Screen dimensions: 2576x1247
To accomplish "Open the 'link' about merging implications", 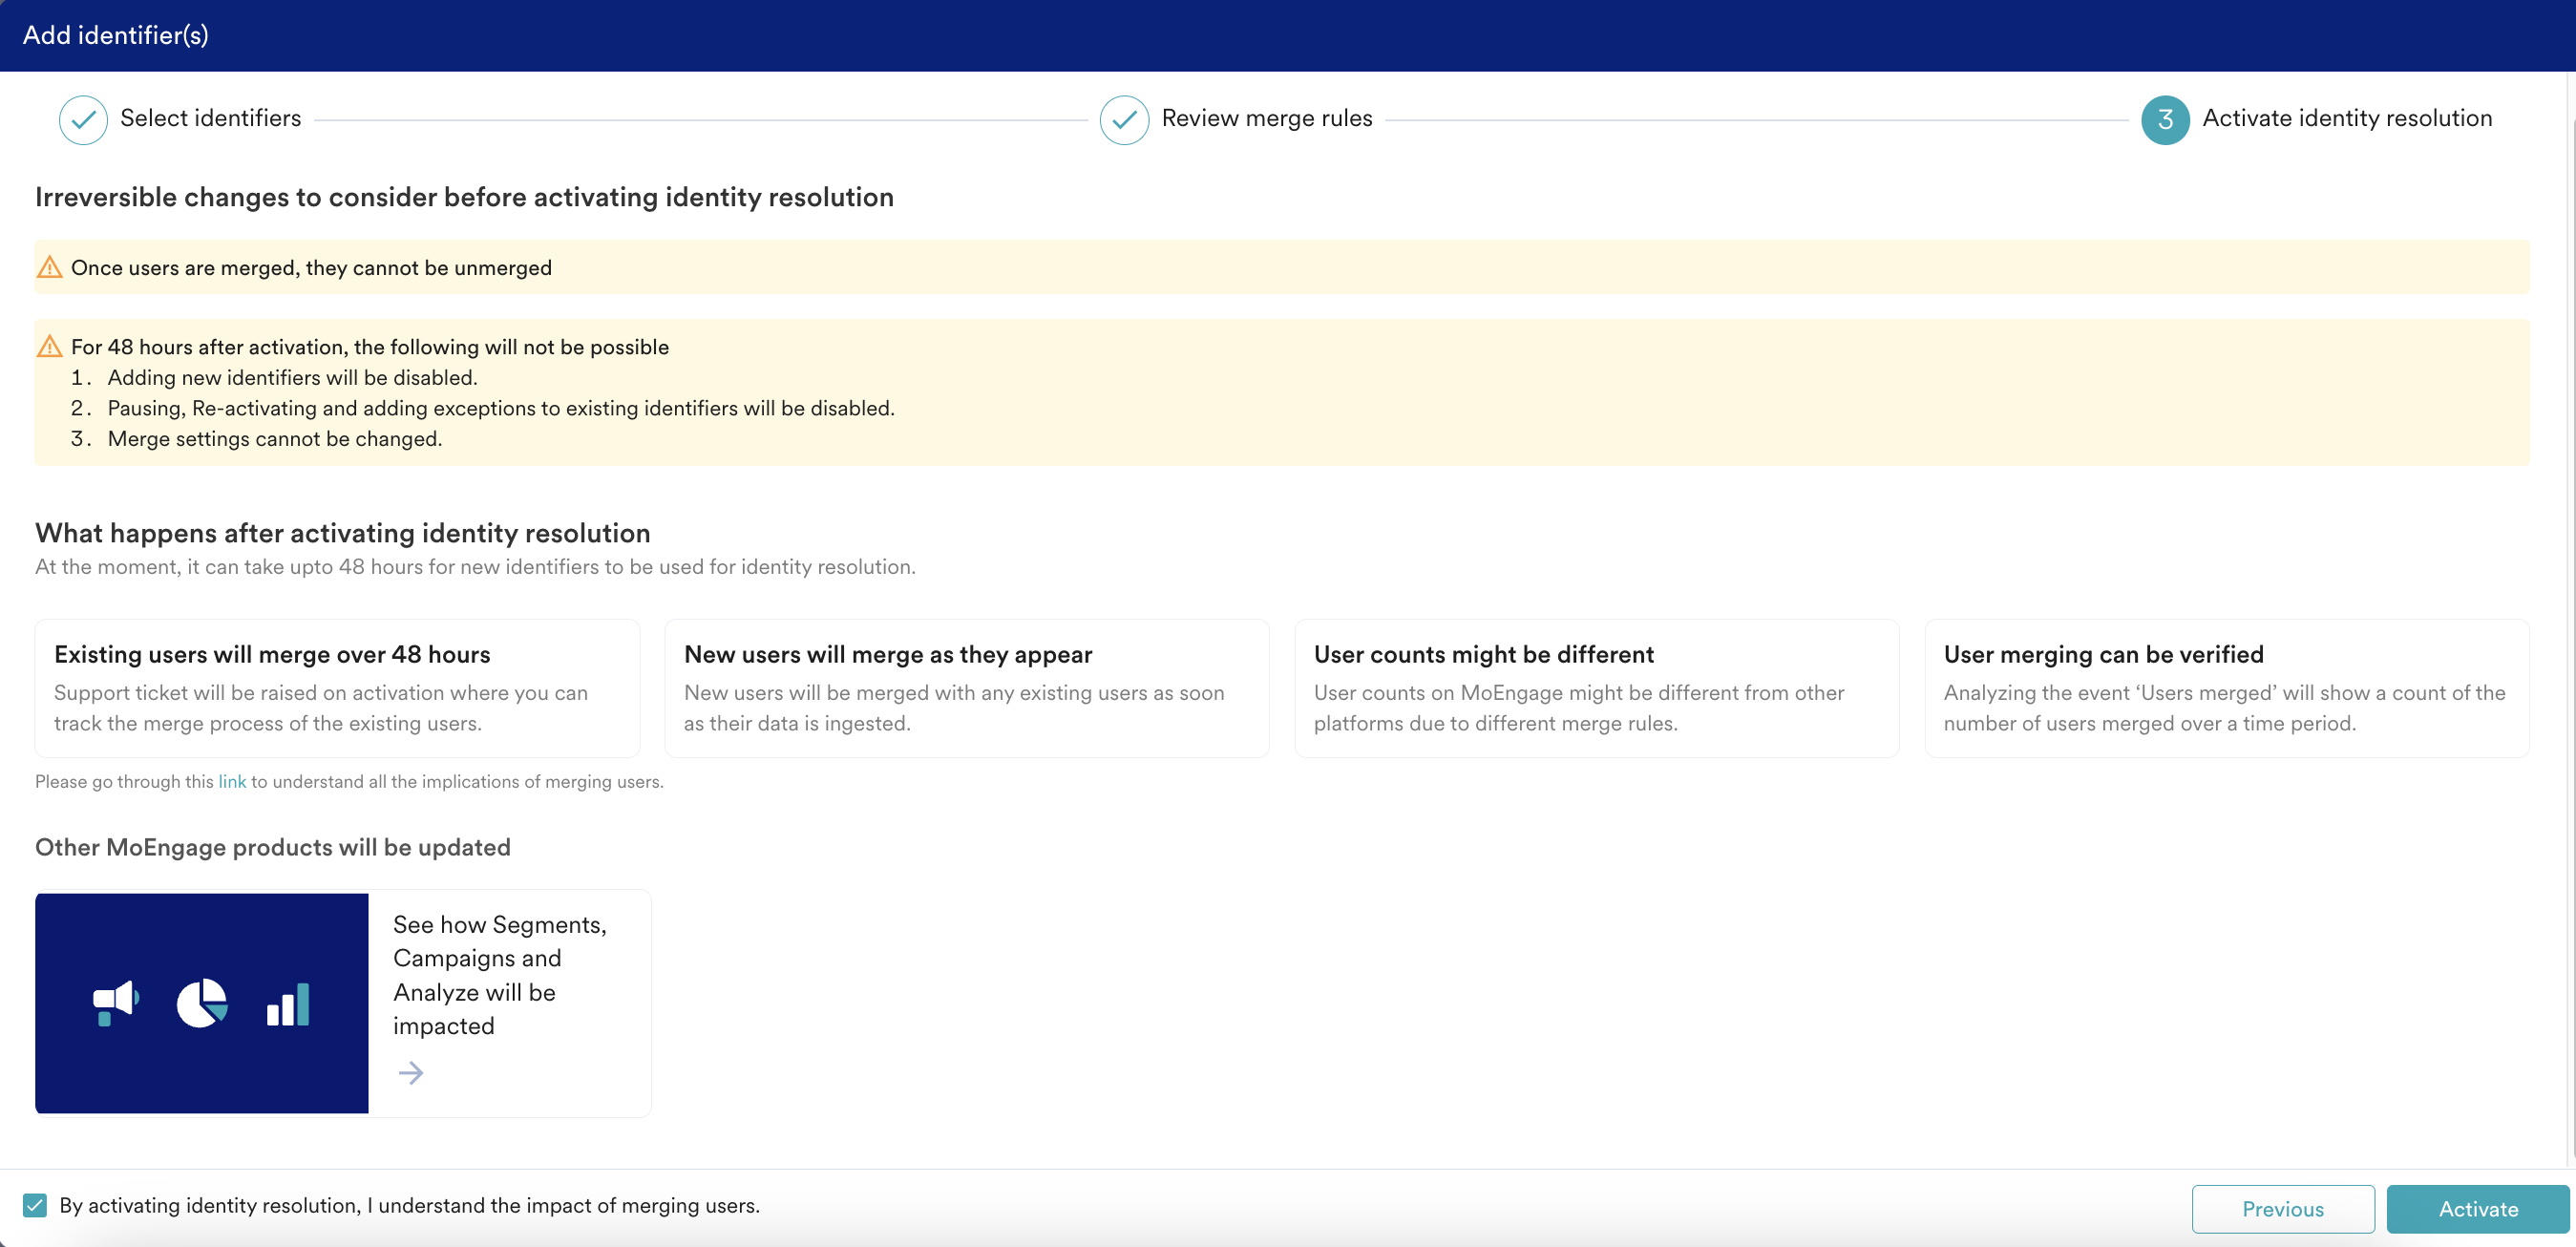I will 232,782.
